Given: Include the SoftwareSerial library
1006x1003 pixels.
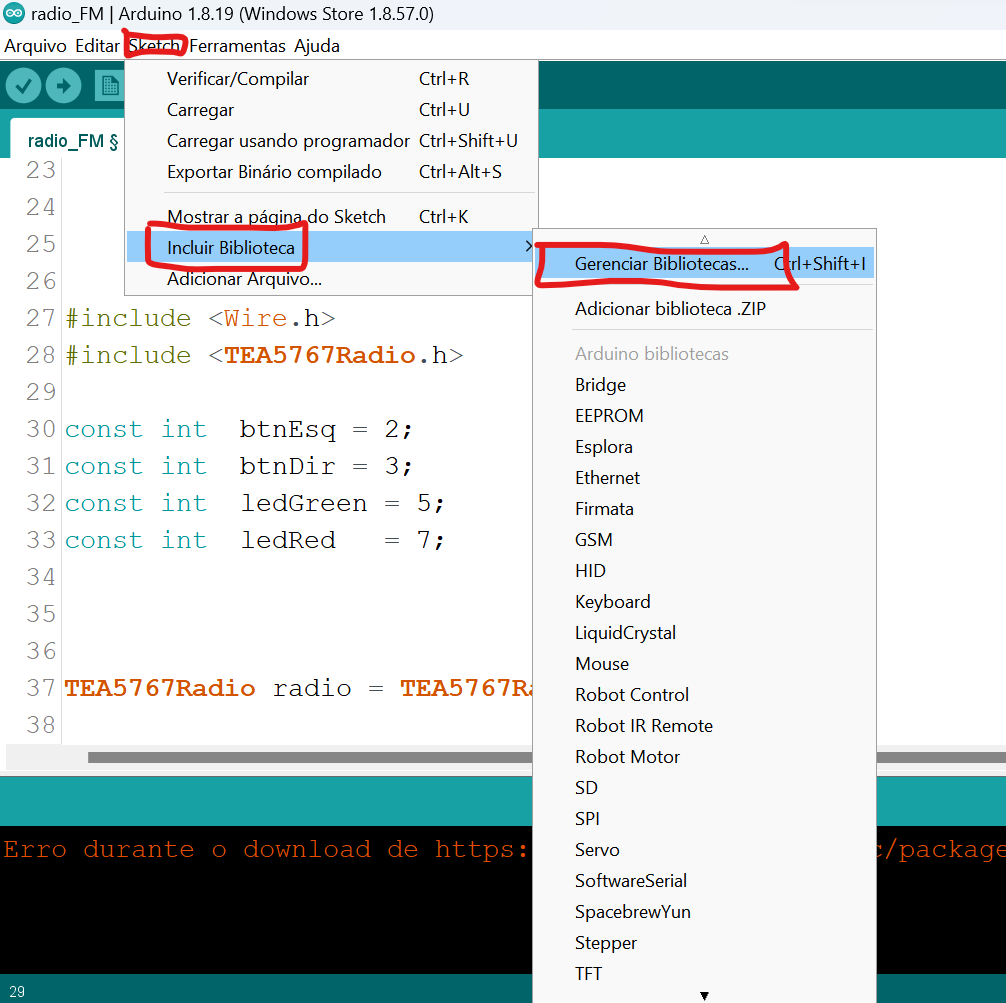Looking at the screenshot, I should 704,880.
